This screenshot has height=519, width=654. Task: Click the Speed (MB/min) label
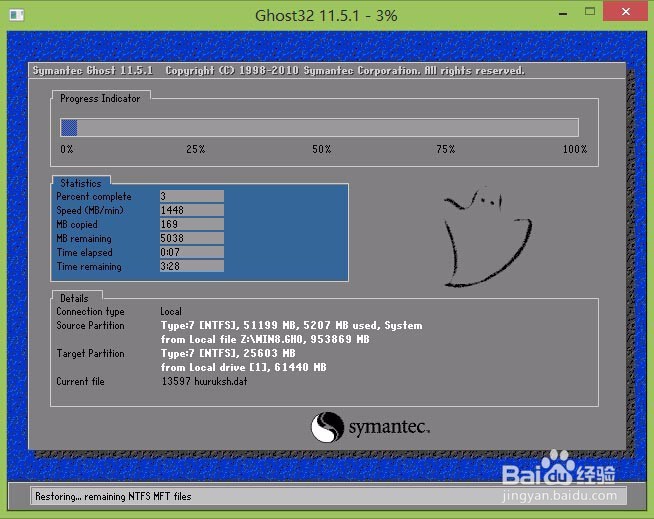(90, 210)
